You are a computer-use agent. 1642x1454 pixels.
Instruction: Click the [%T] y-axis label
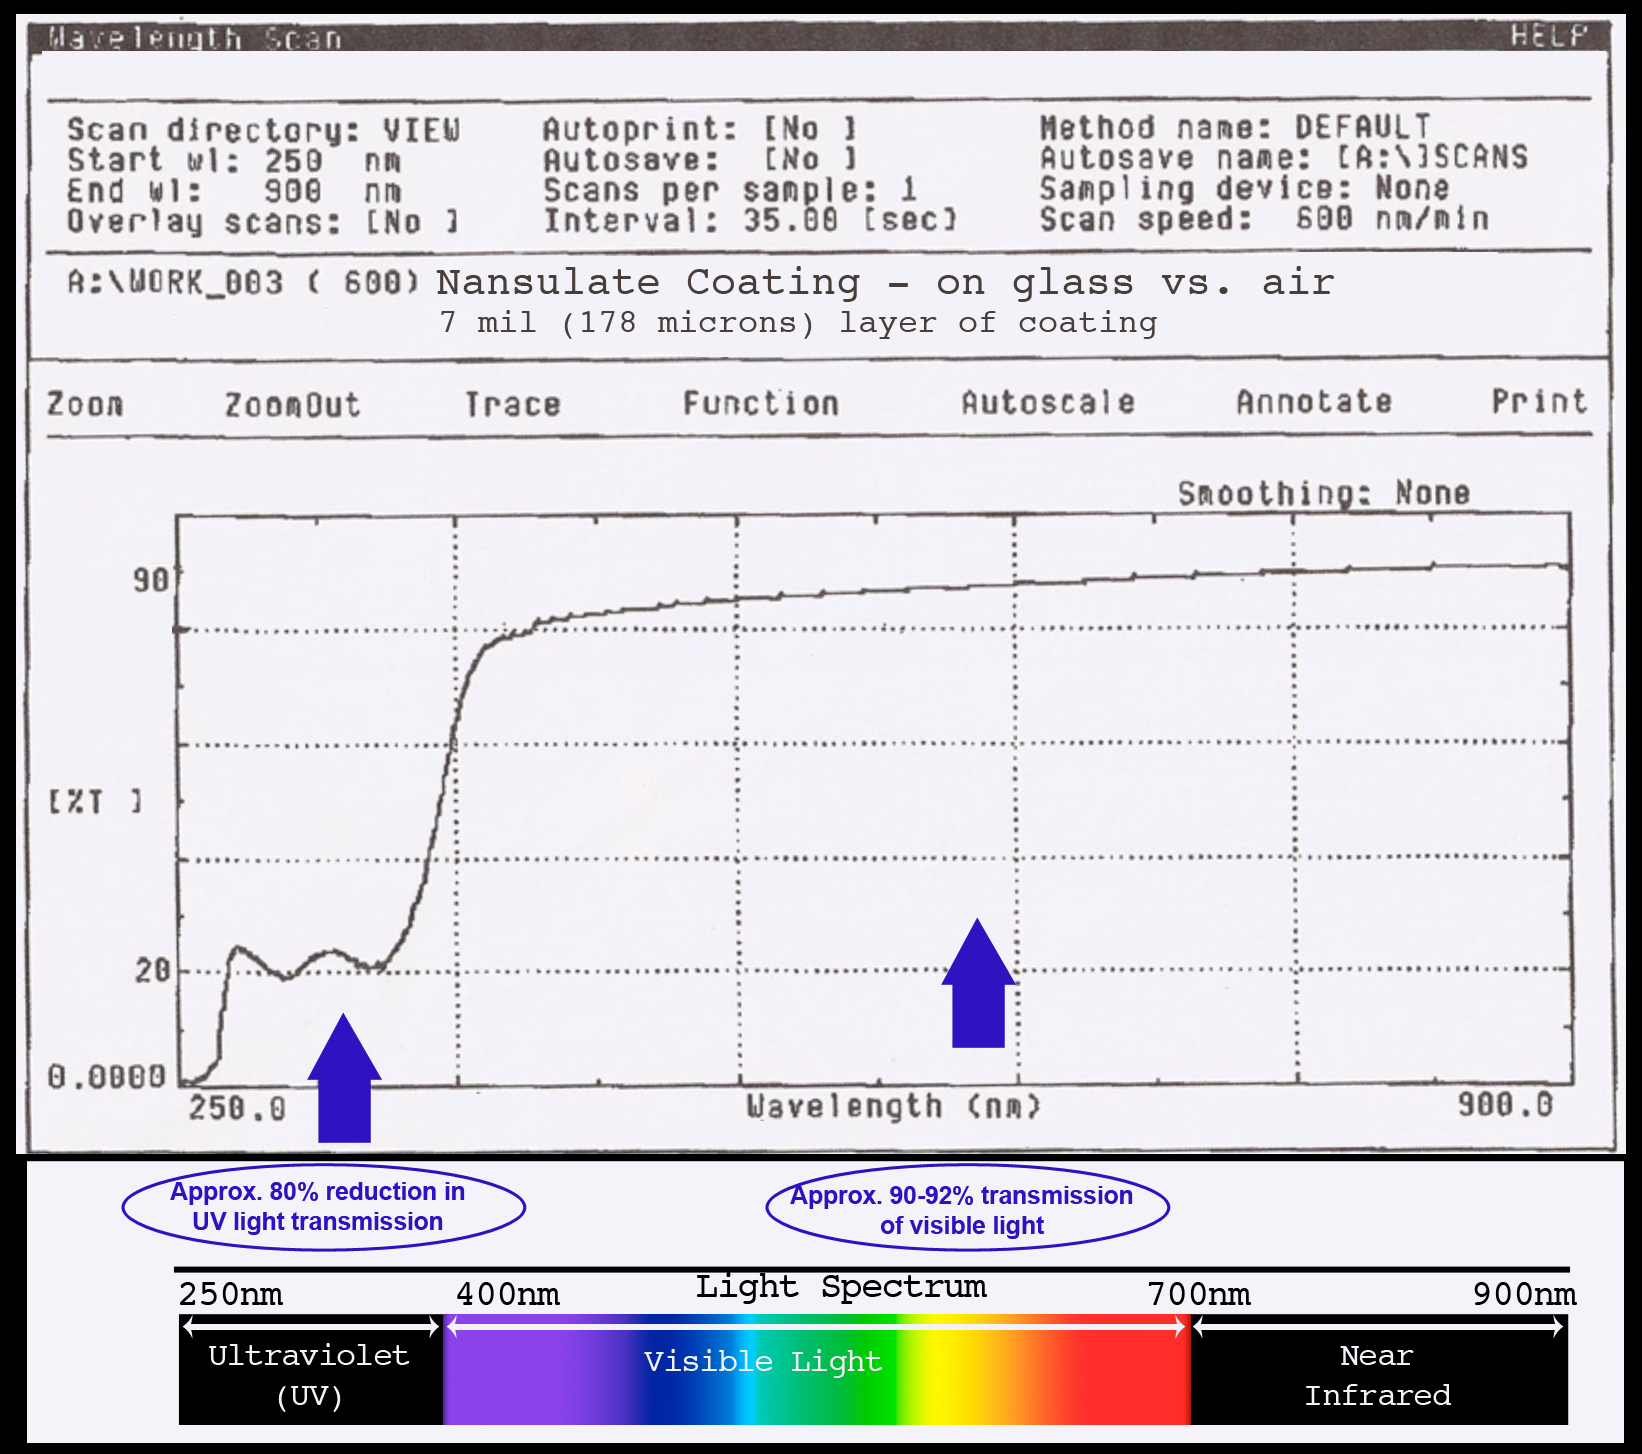click(95, 801)
